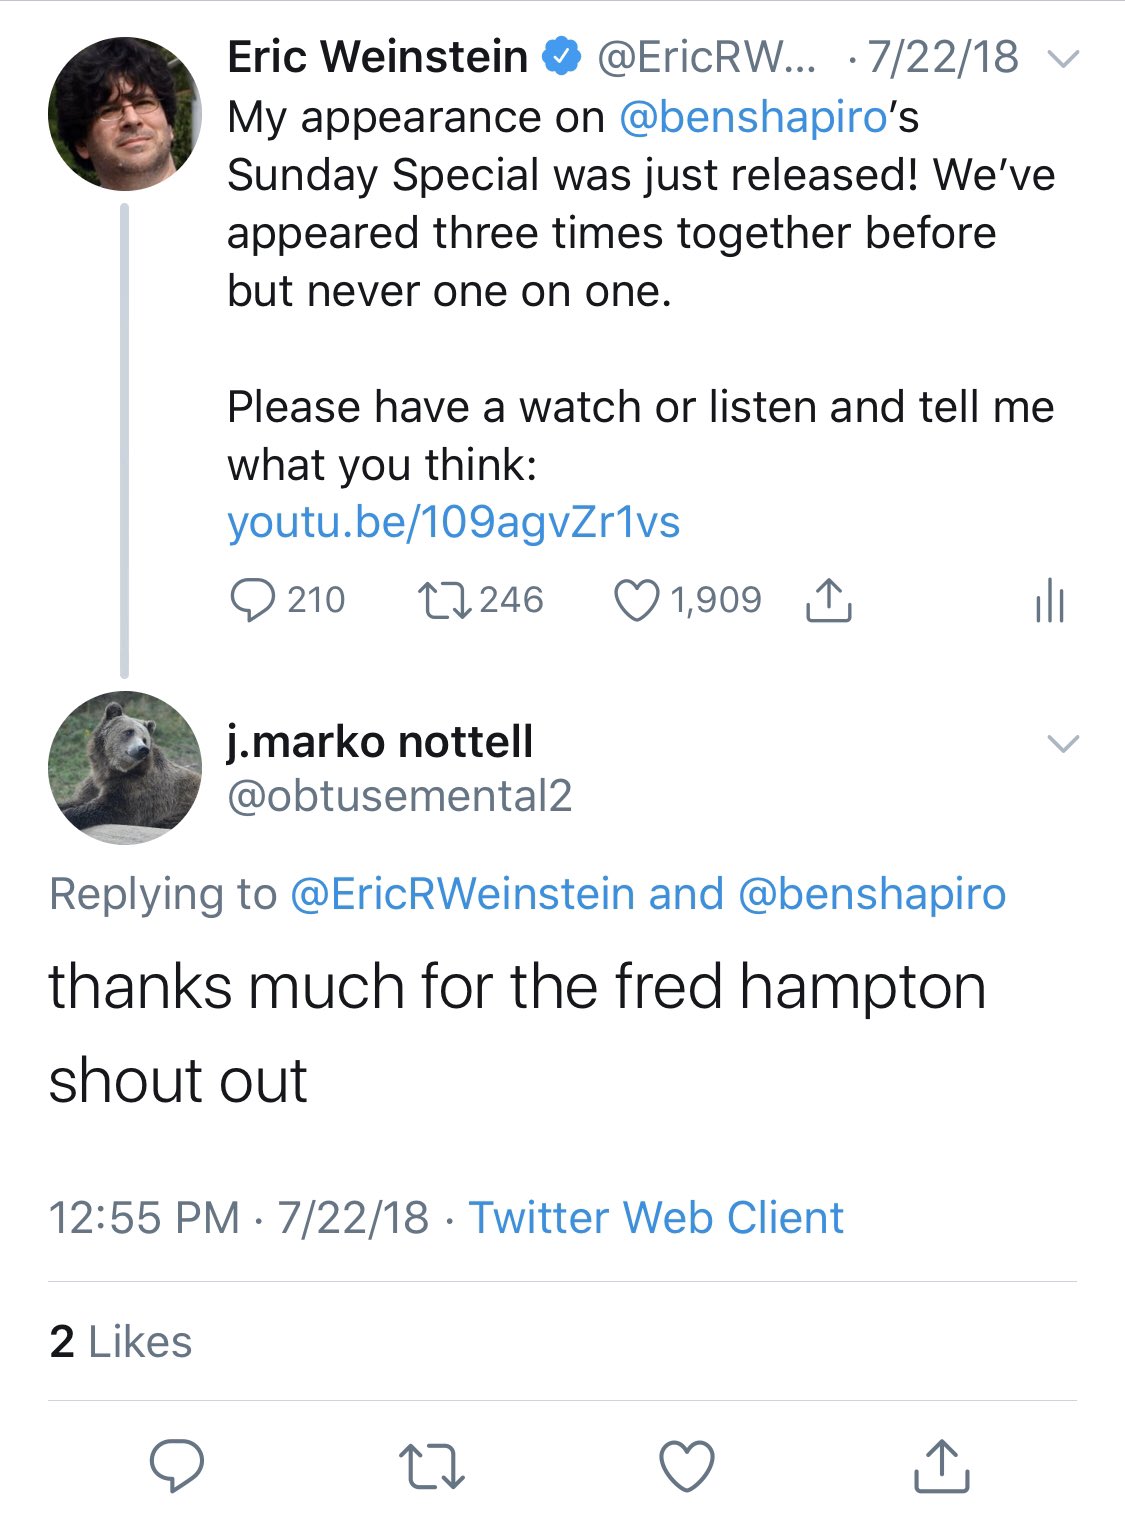Reply to Eric Weinstein's tweet
Screen dimensions: 1125x1522
click(x=252, y=600)
